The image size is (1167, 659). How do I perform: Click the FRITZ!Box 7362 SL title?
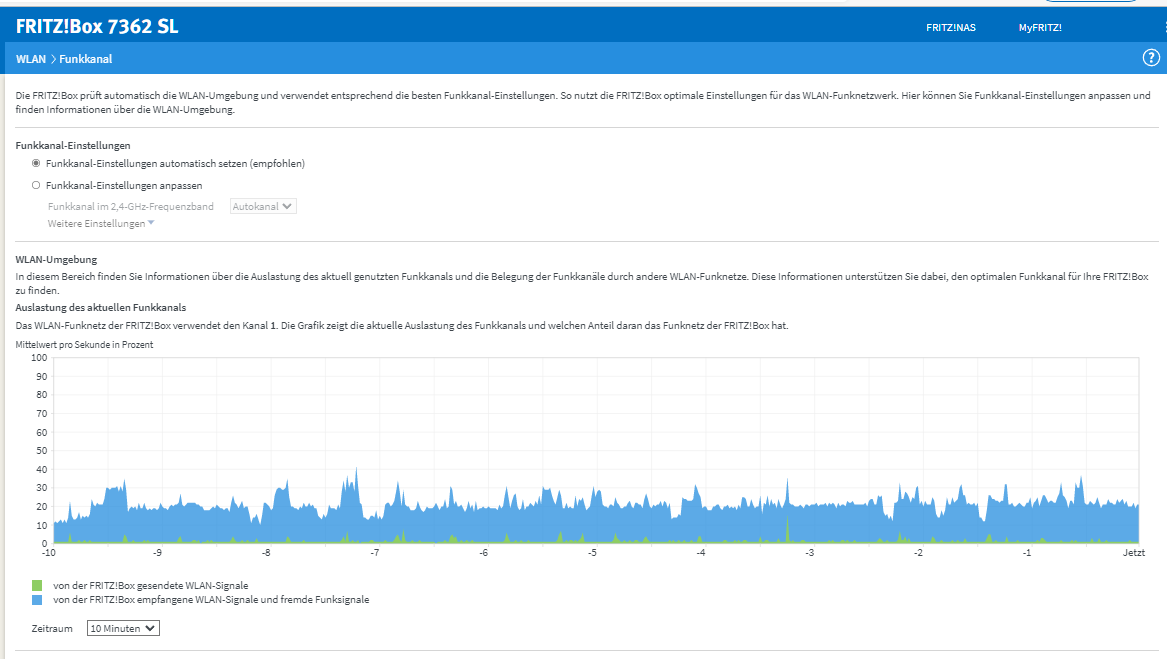click(x=97, y=26)
